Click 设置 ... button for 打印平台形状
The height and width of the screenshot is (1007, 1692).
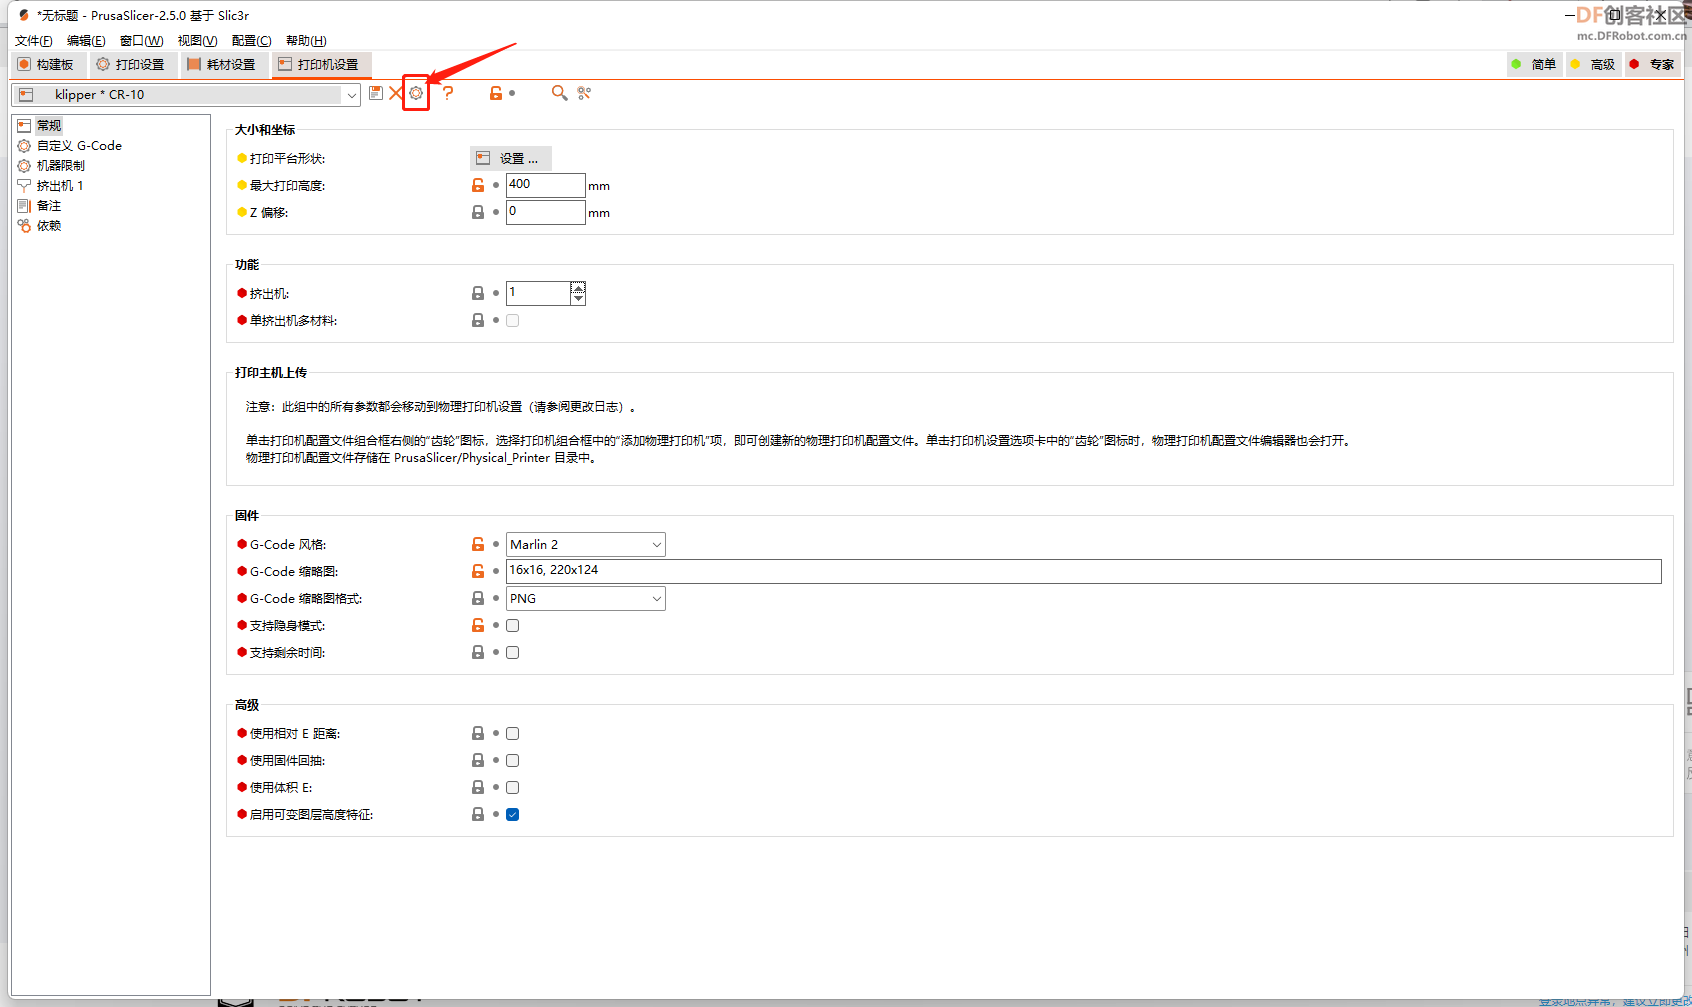(x=510, y=158)
